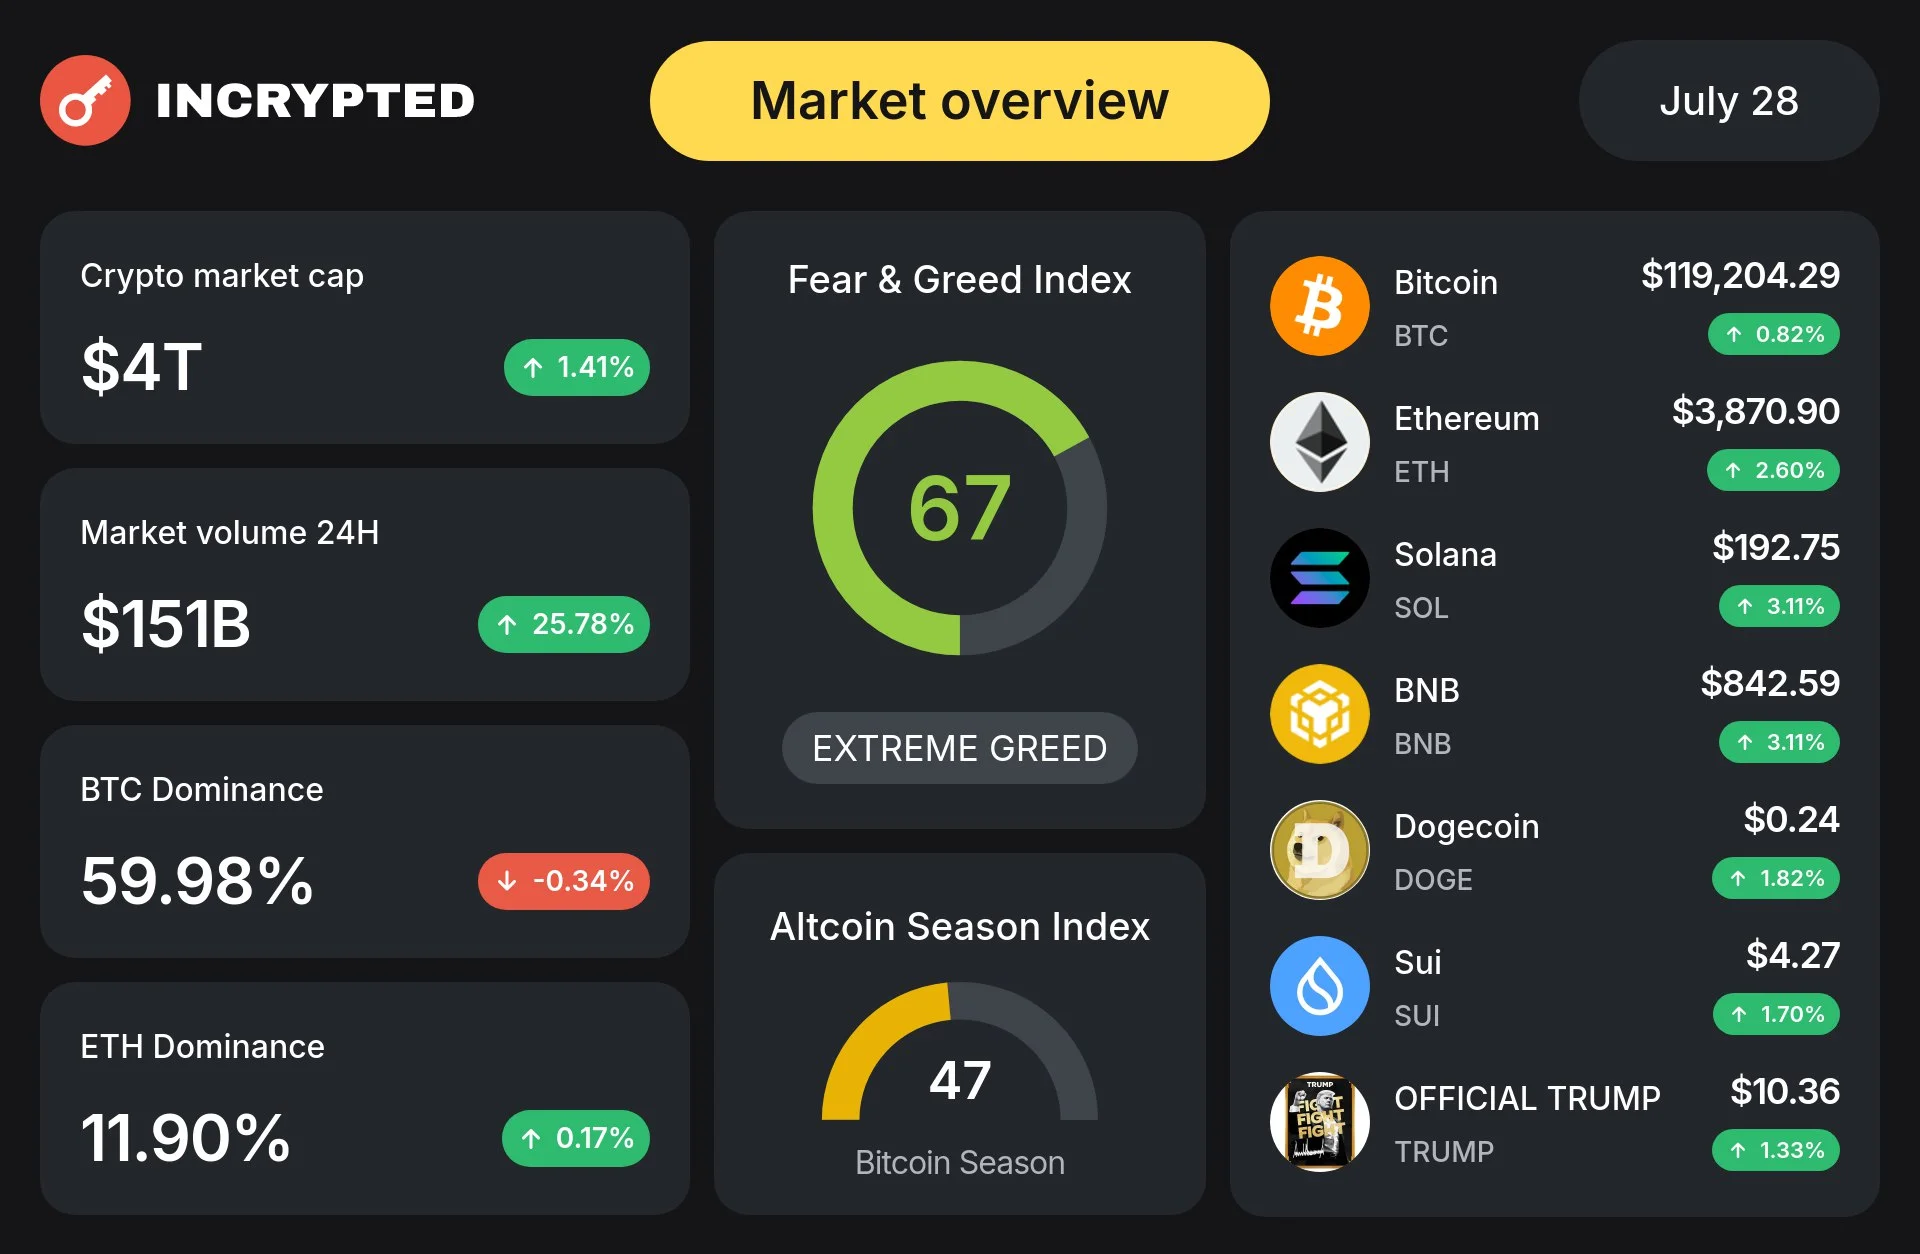Click the Ethereum diamond icon
The image size is (1920, 1254).
tap(1320, 442)
